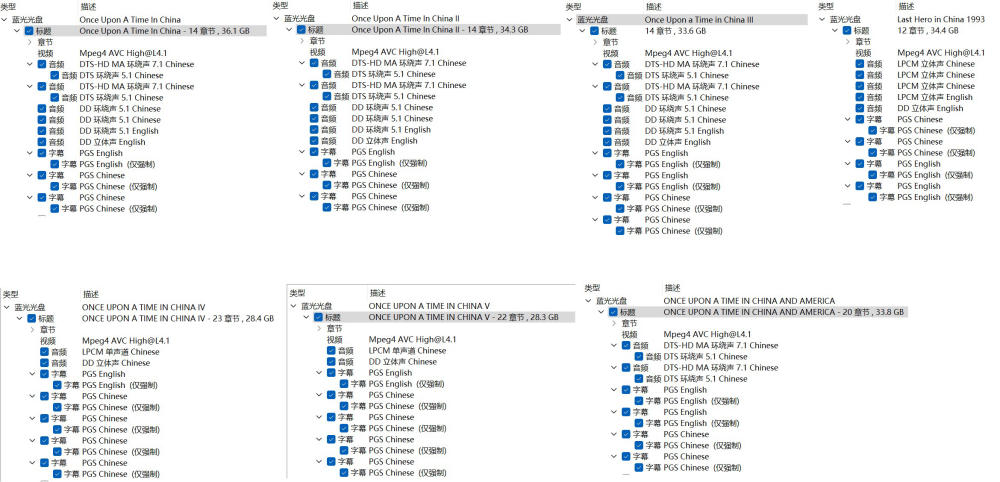Collapse the 标题 node of the 28.4 GB title

(x=20, y=318)
